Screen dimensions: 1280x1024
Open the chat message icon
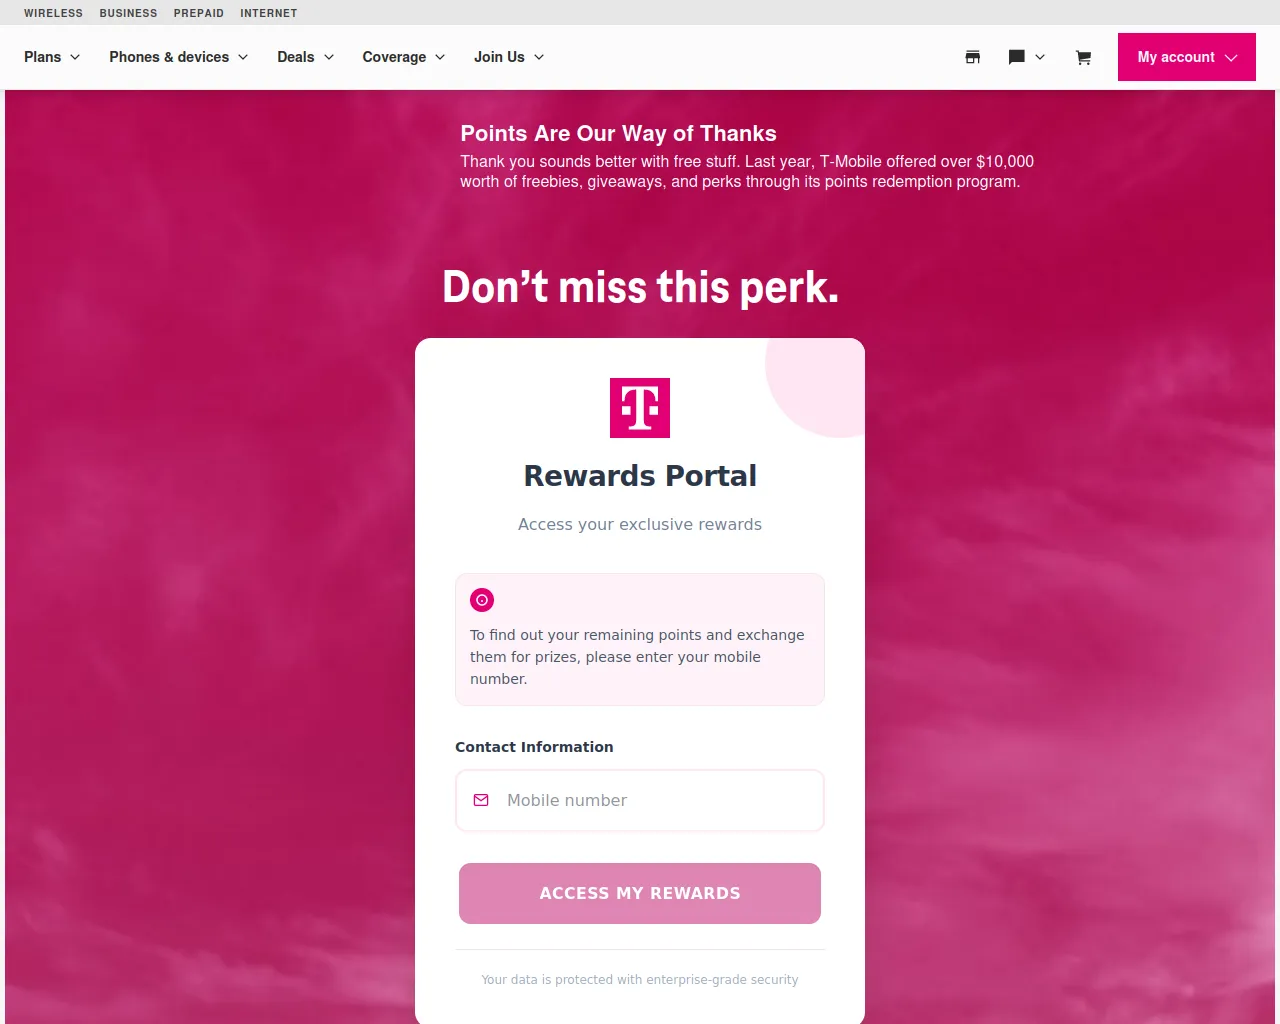(x=1017, y=58)
